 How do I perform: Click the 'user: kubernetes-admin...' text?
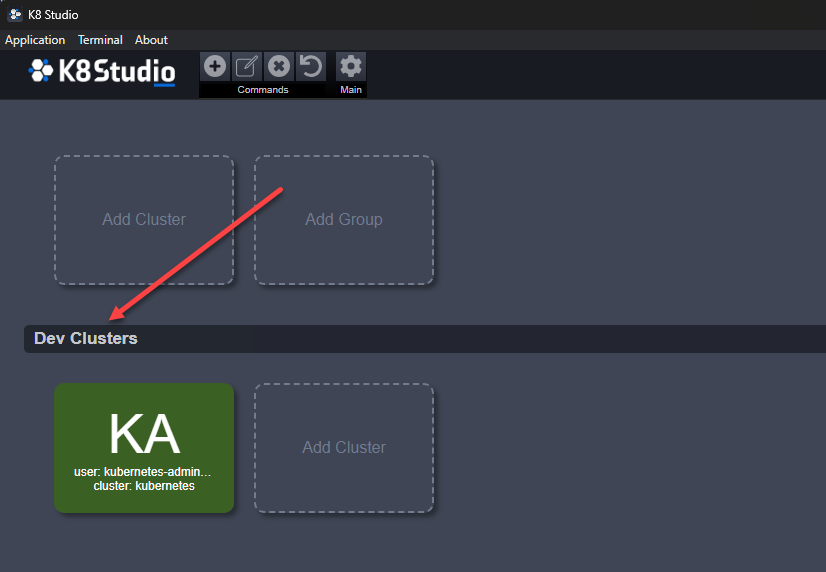(142, 472)
